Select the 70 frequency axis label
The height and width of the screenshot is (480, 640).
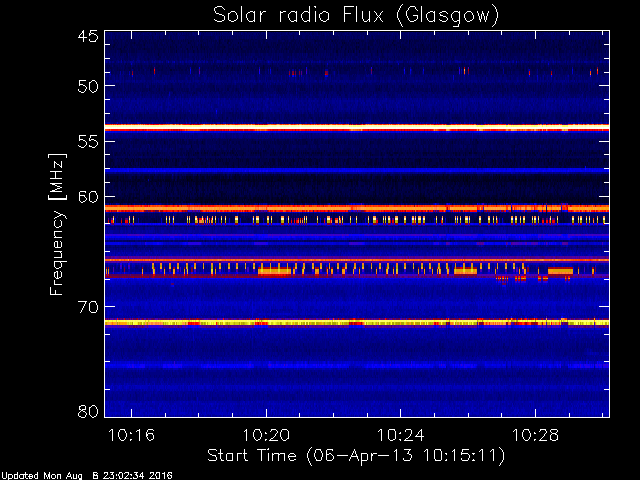pos(88,307)
